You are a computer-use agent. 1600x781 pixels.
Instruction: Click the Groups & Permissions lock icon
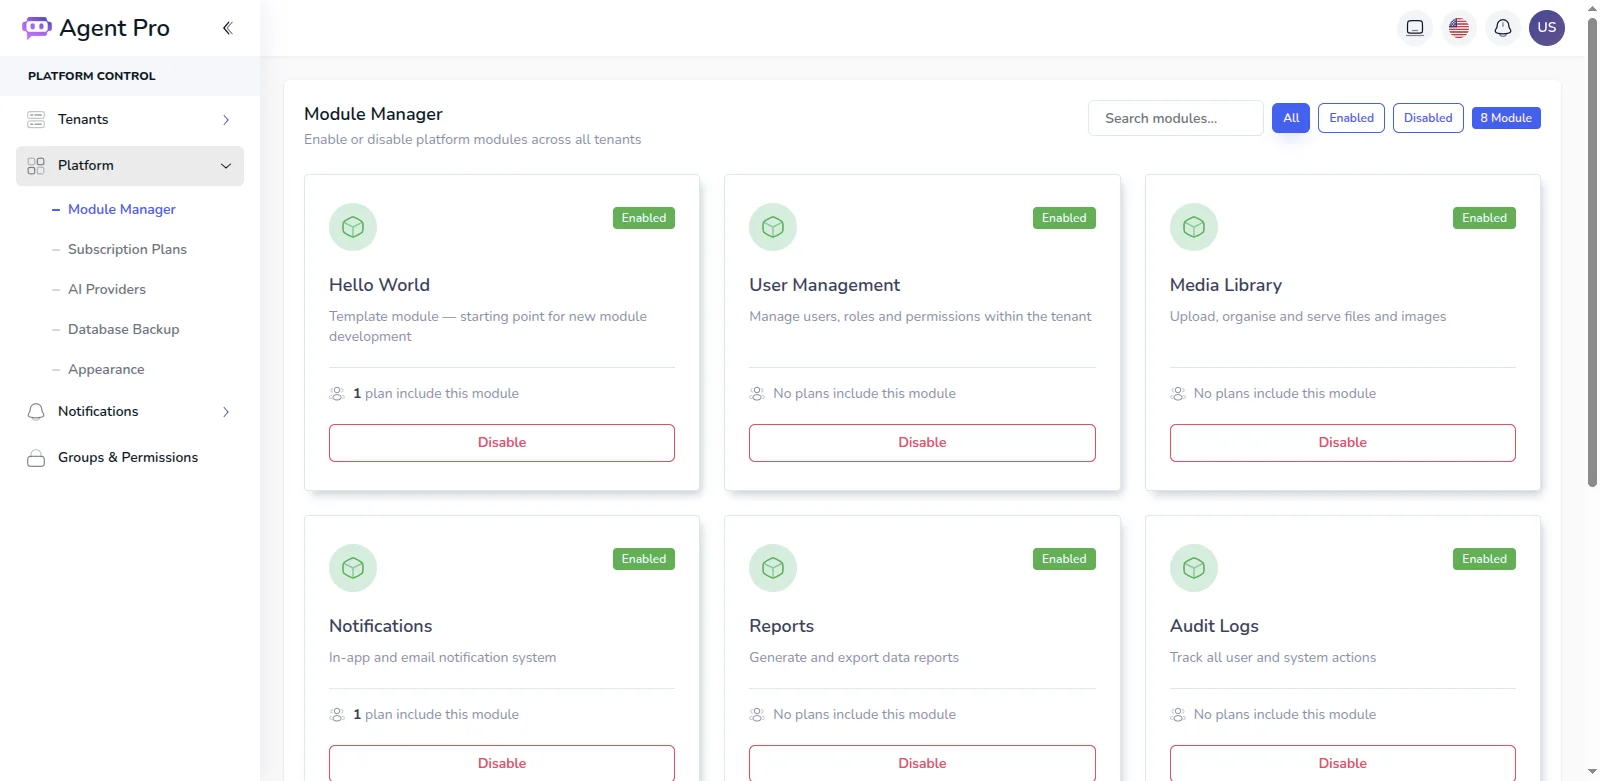click(36, 458)
